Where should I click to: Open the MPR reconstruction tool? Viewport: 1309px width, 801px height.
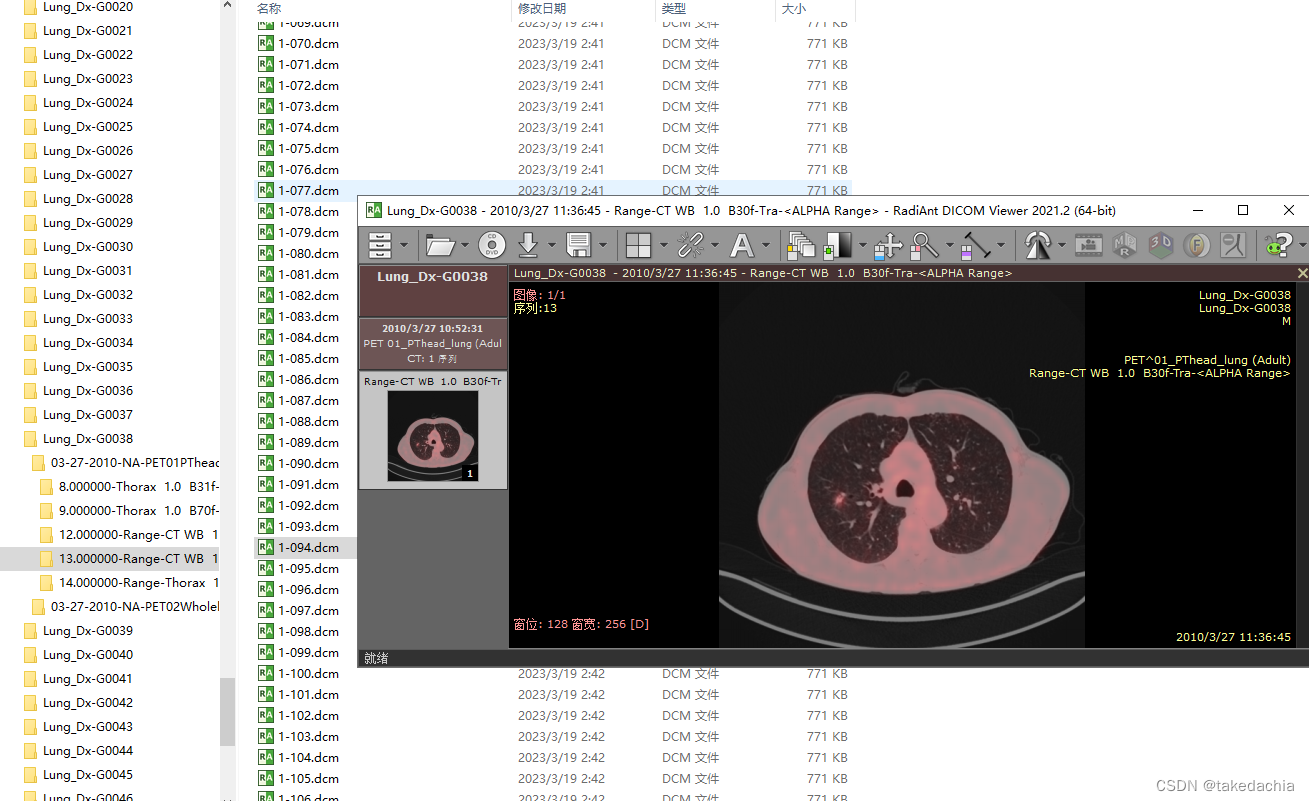click(1123, 245)
